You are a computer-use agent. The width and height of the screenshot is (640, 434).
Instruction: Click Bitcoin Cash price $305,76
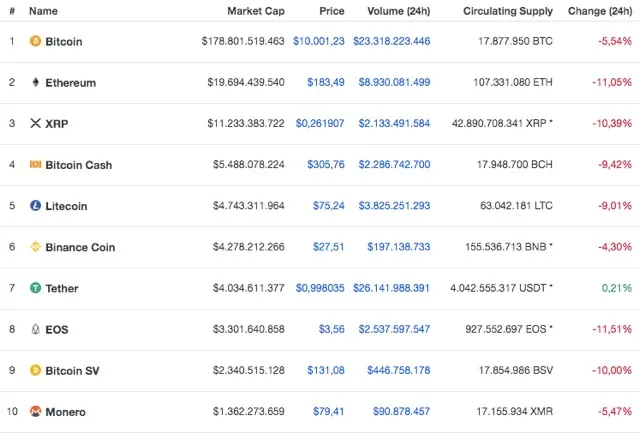tap(326, 165)
